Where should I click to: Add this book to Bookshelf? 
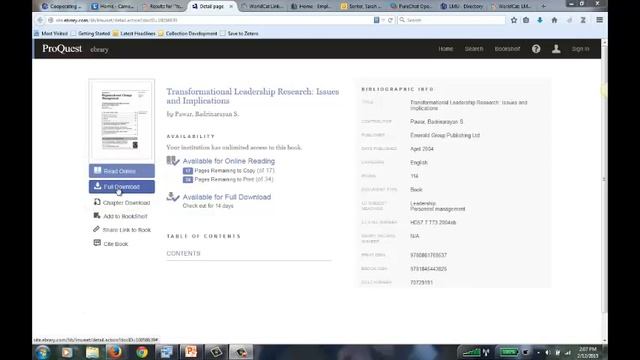pyautogui.click(x=125, y=216)
